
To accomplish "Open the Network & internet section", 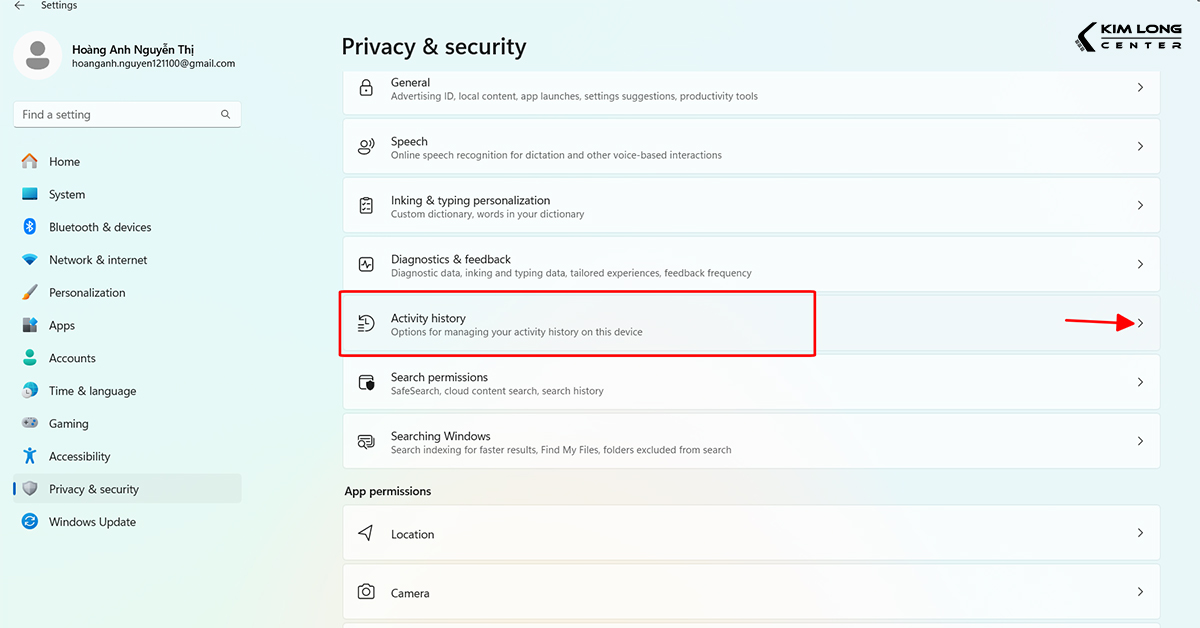I will [98, 260].
